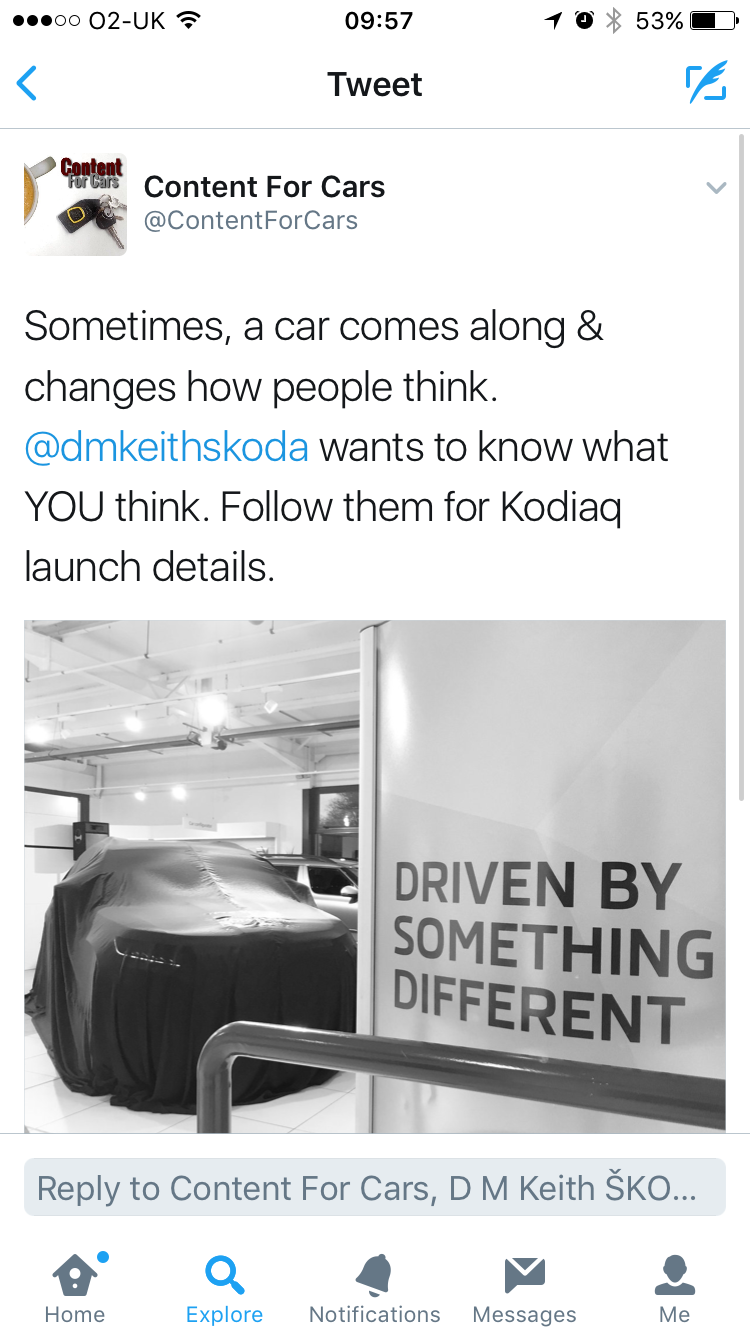Tap the @dmkeithskoda mention link
The height and width of the screenshot is (1334, 750).
pyautogui.click(x=166, y=447)
